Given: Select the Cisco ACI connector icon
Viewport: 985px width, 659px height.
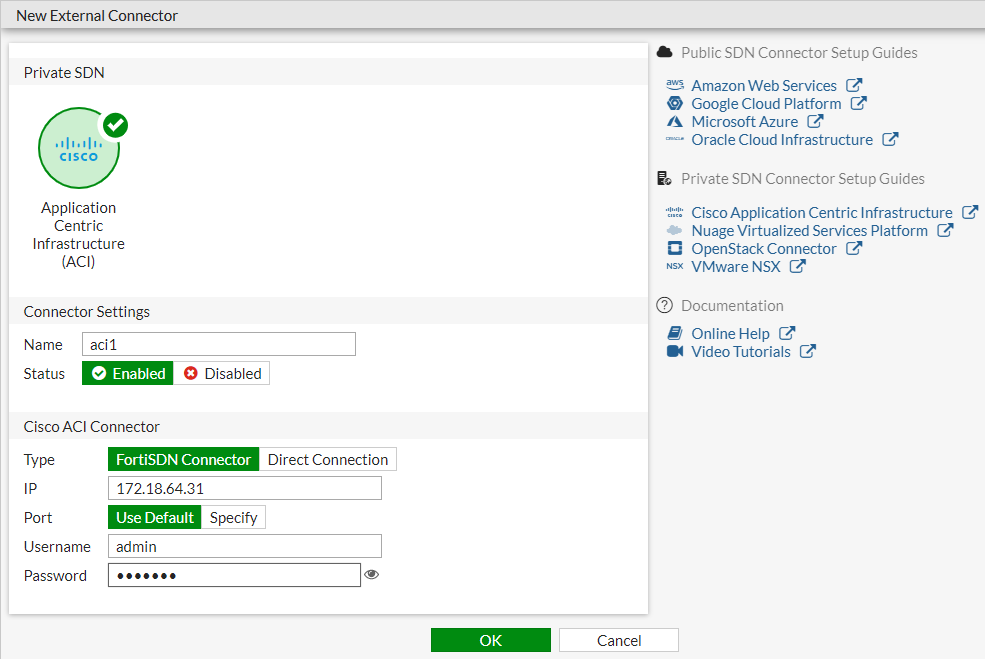Looking at the screenshot, I should tap(79, 147).
